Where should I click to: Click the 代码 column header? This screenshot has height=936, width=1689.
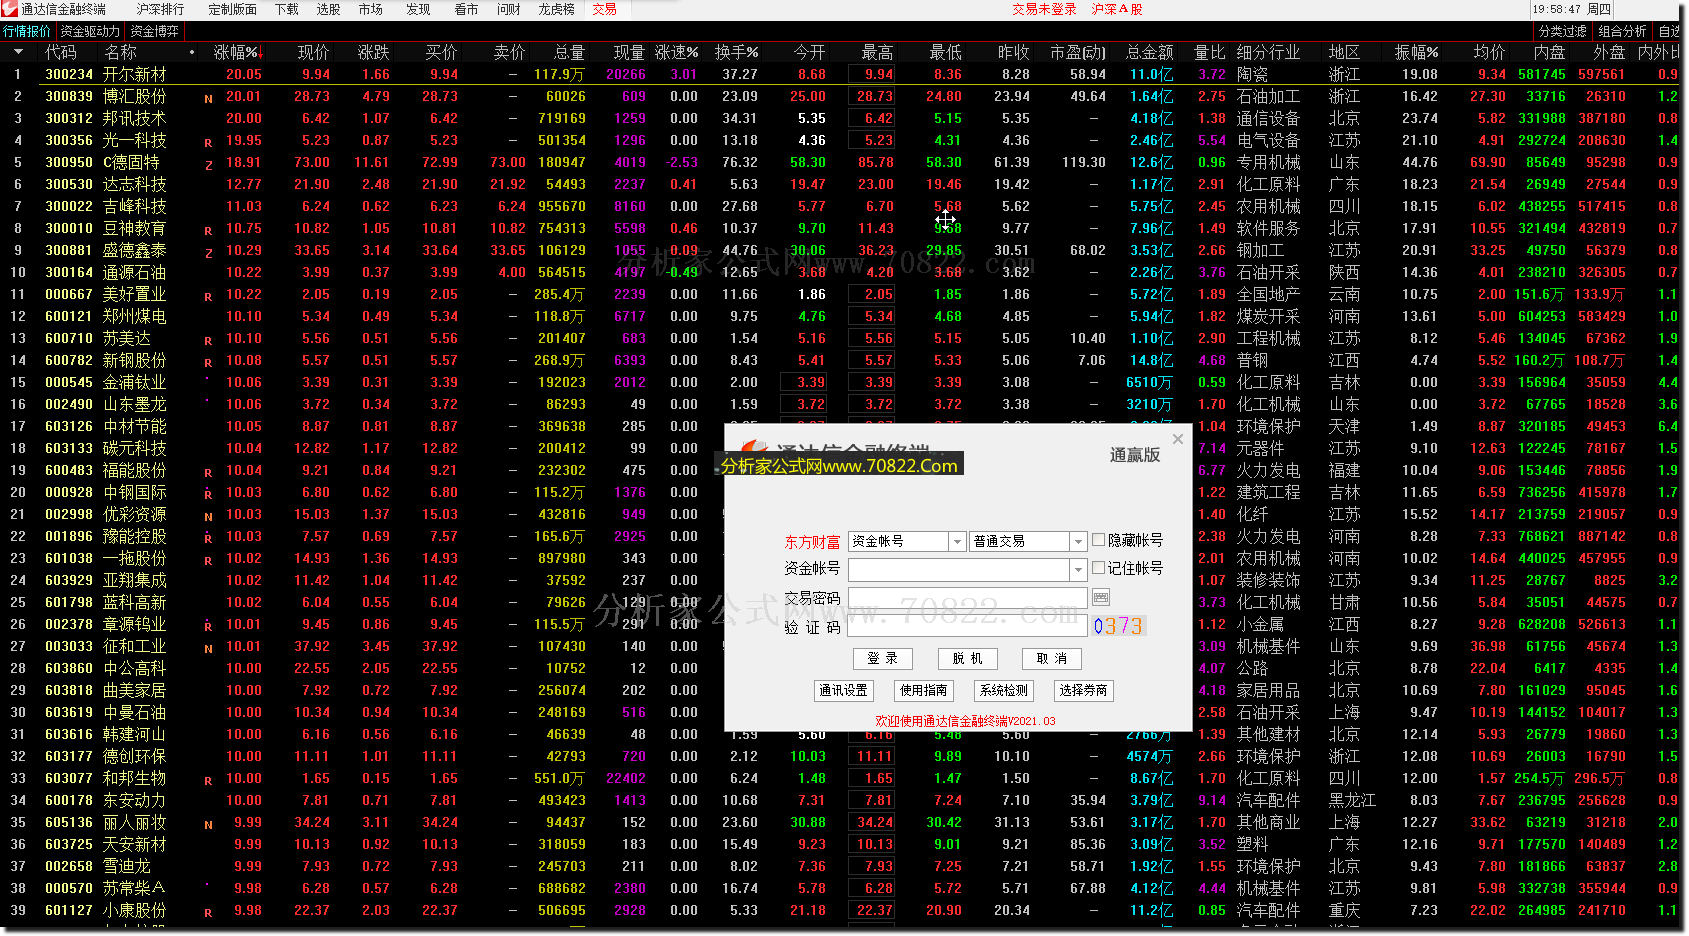(60, 52)
